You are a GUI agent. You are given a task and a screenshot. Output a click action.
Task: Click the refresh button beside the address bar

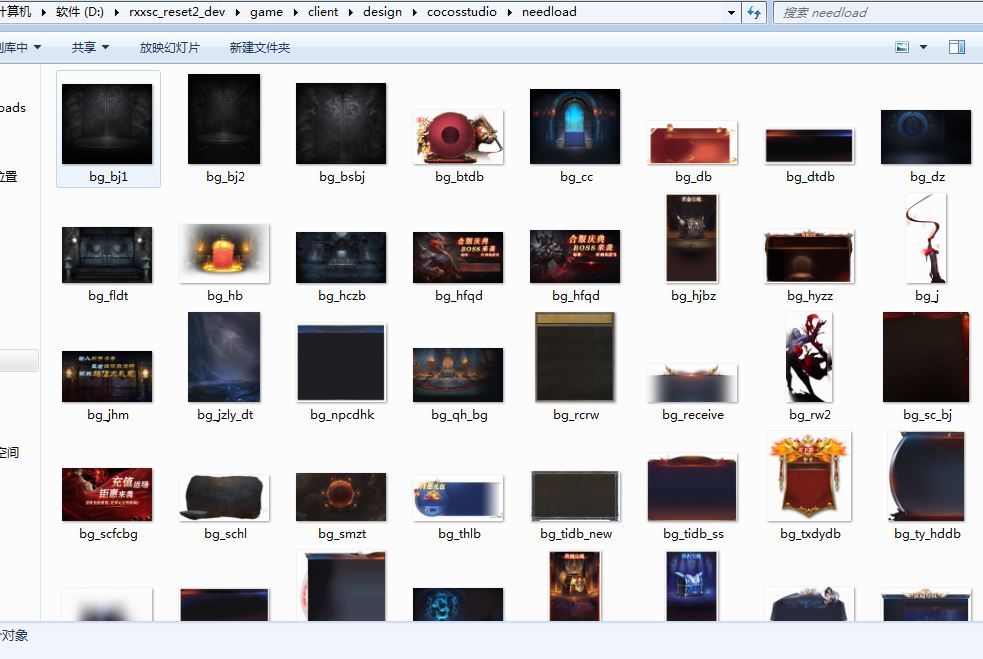pyautogui.click(x=755, y=13)
